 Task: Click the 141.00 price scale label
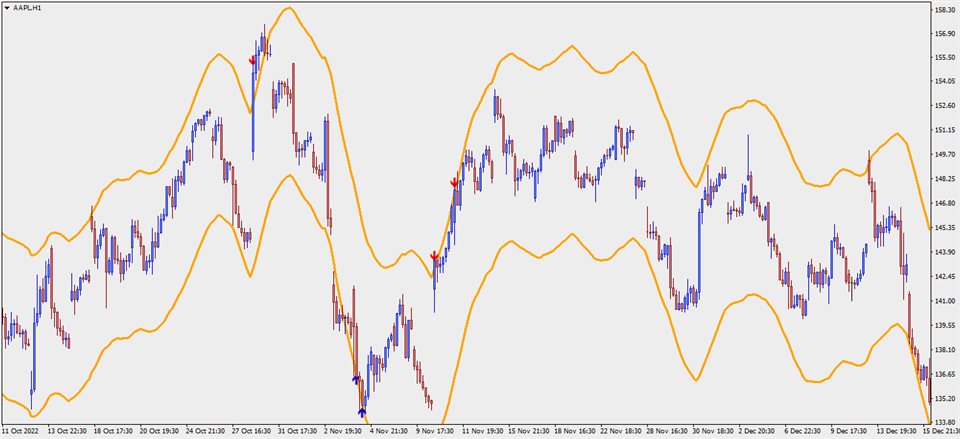tap(943, 301)
